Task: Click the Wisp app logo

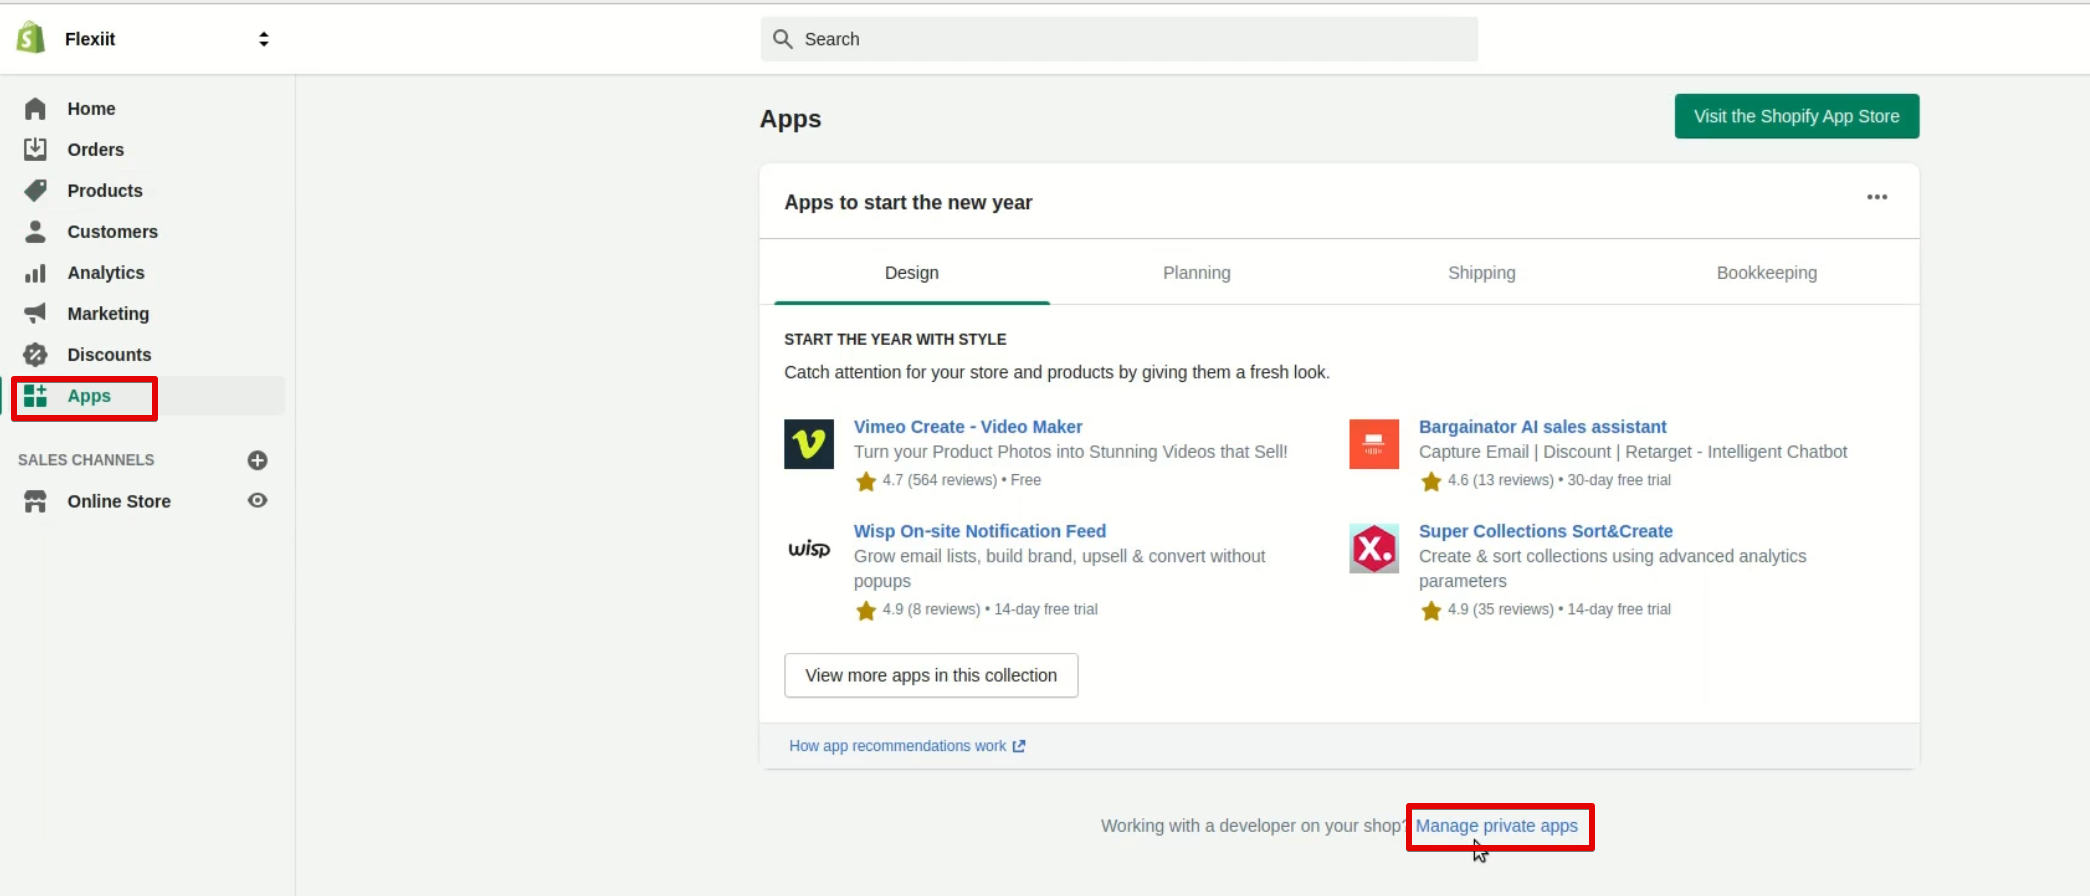Action: pyautogui.click(x=809, y=548)
